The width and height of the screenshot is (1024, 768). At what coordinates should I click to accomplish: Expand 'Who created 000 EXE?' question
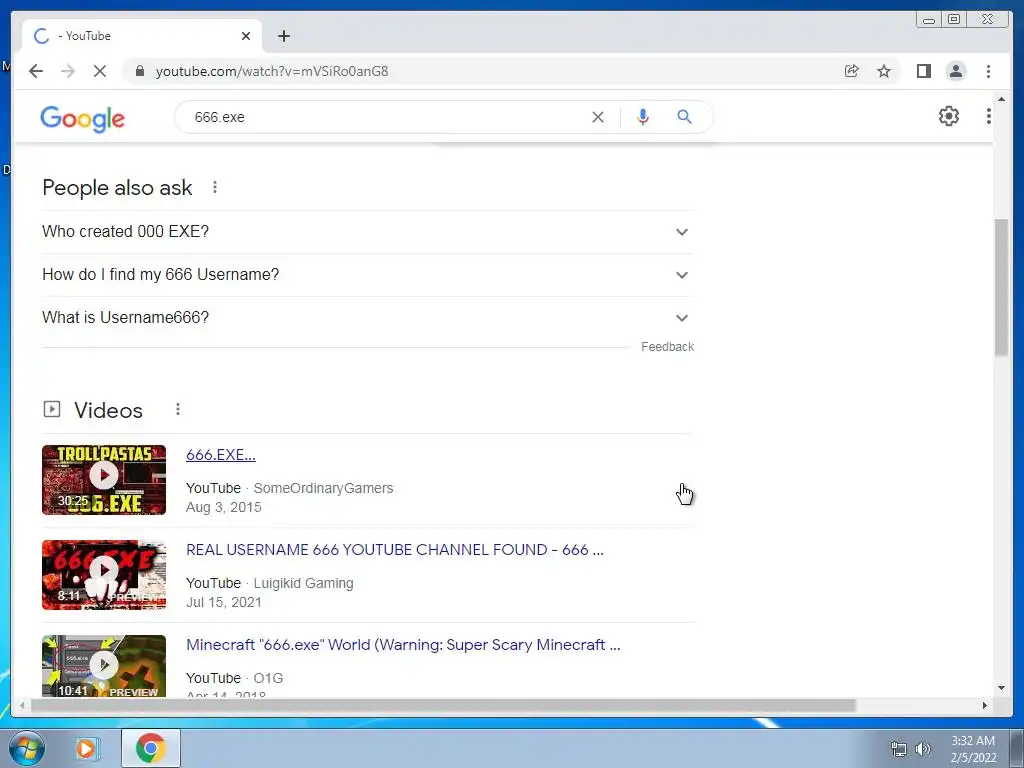(367, 232)
